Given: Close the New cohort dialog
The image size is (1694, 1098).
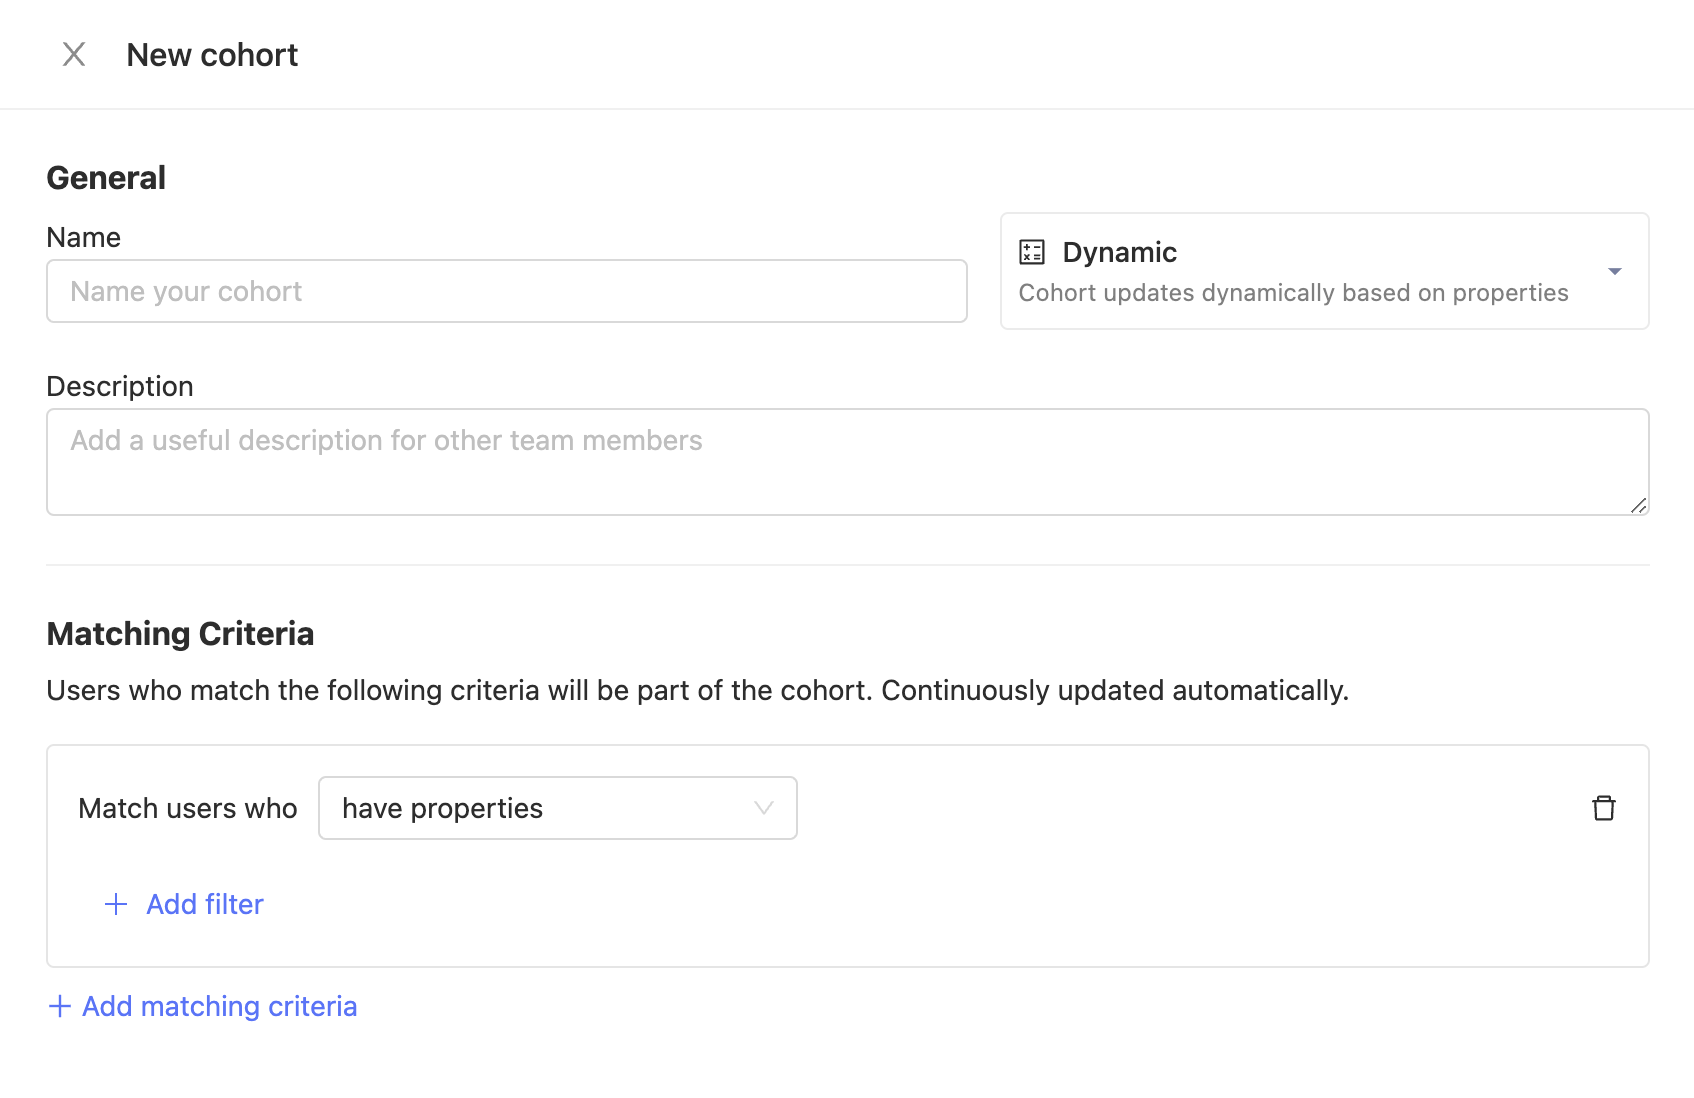Looking at the screenshot, I should click(x=74, y=55).
